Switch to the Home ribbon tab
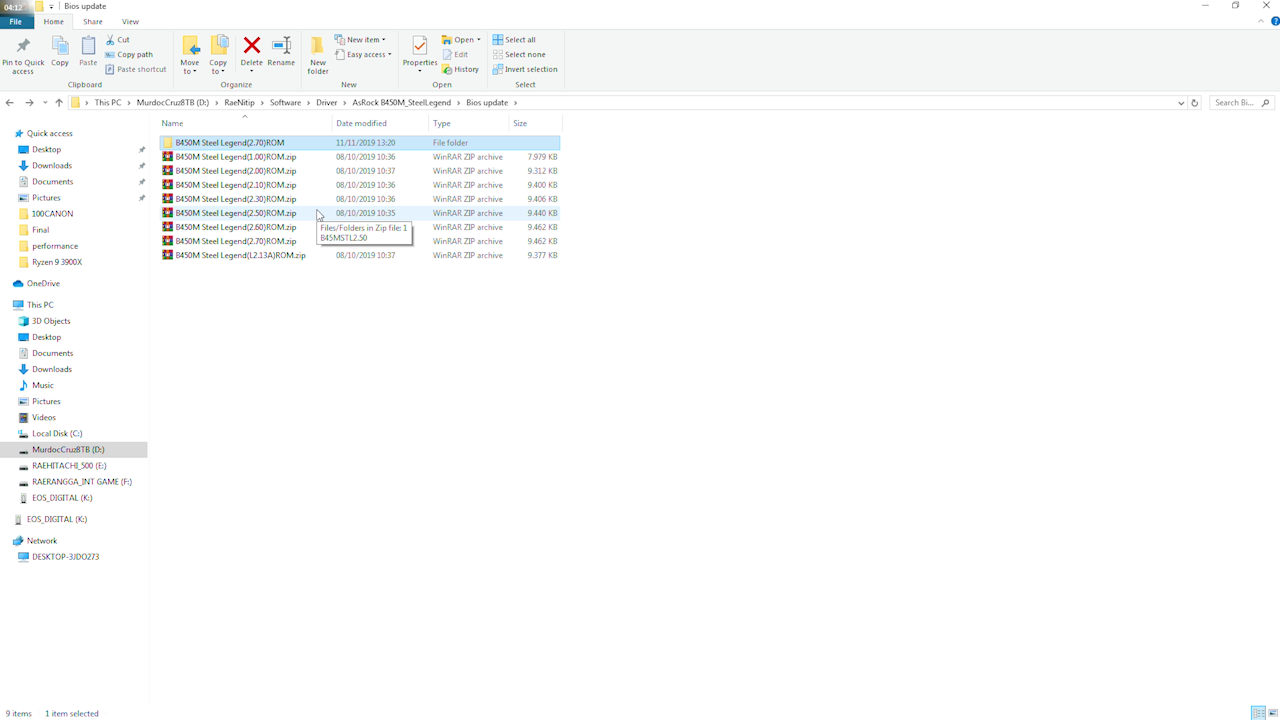Viewport: 1280px width, 720px height. (54, 21)
